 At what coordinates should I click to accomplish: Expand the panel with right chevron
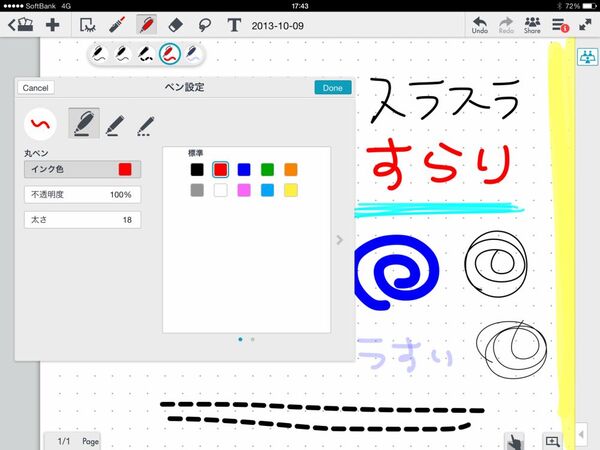(339, 240)
